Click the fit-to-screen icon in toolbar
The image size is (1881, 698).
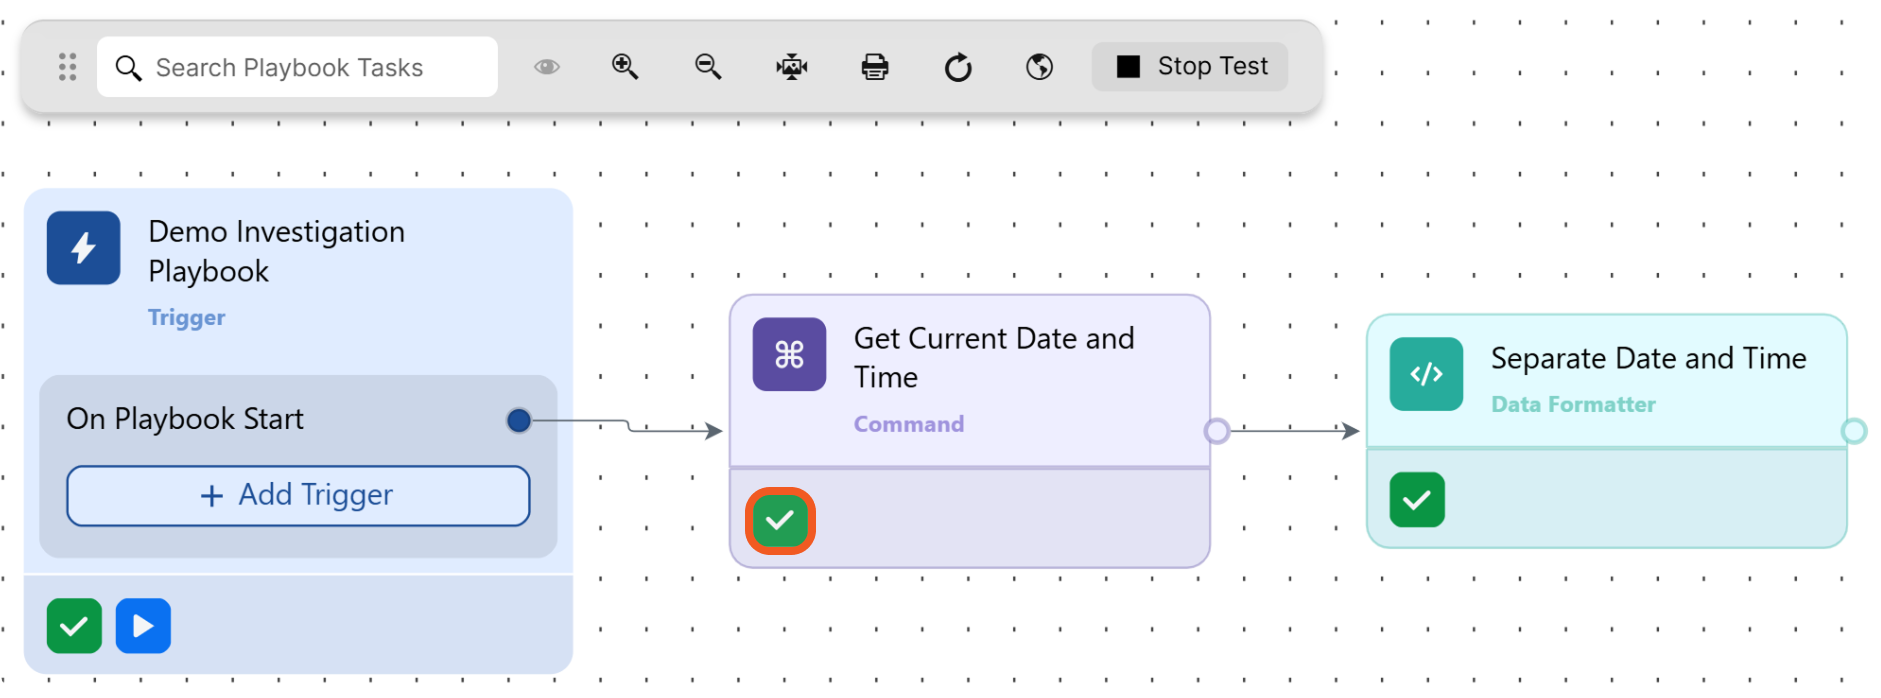[x=792, y=67]
